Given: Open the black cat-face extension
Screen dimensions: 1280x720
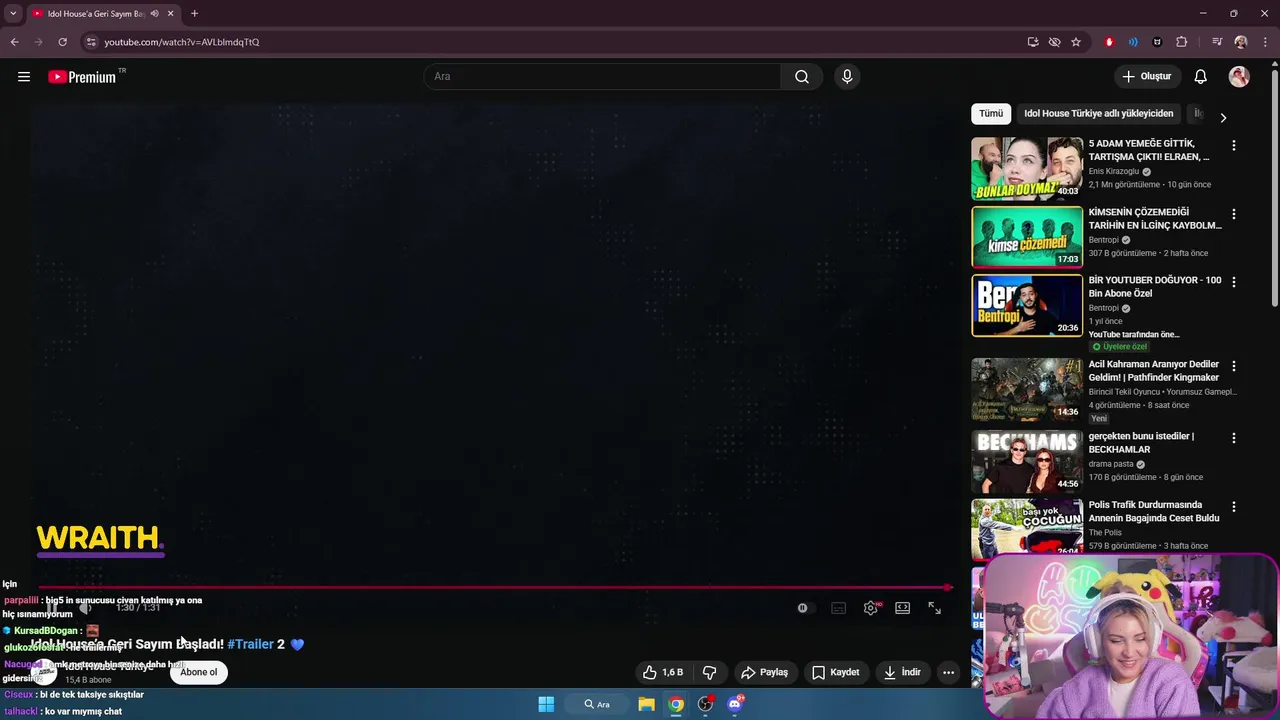Looking at the screenshot, I should [1157, 42].
